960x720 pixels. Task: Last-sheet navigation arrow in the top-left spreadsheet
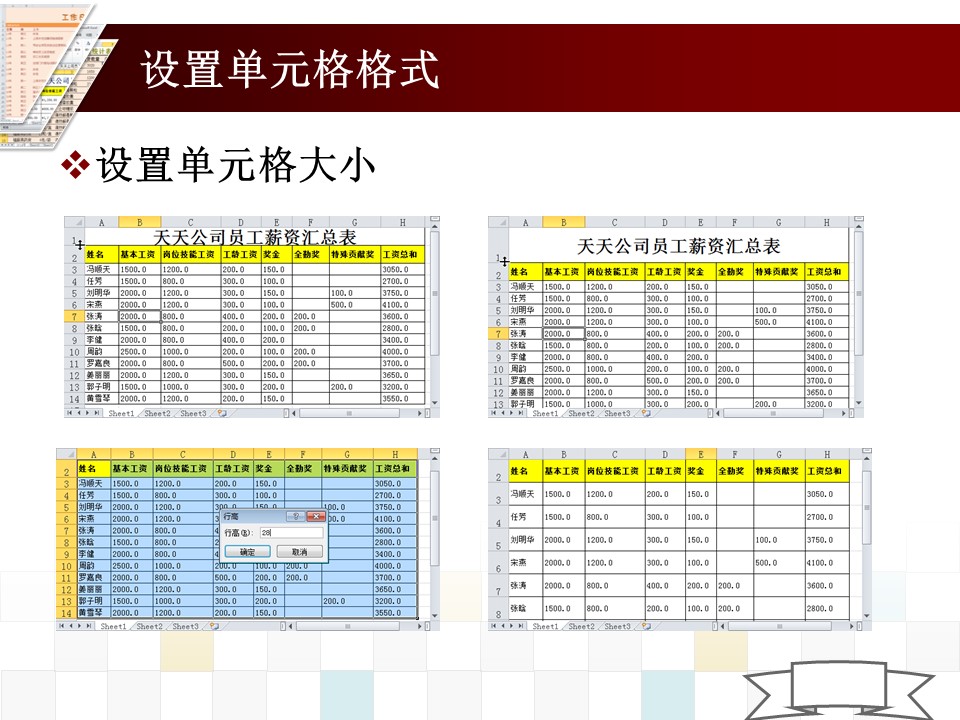coord(97,413)
